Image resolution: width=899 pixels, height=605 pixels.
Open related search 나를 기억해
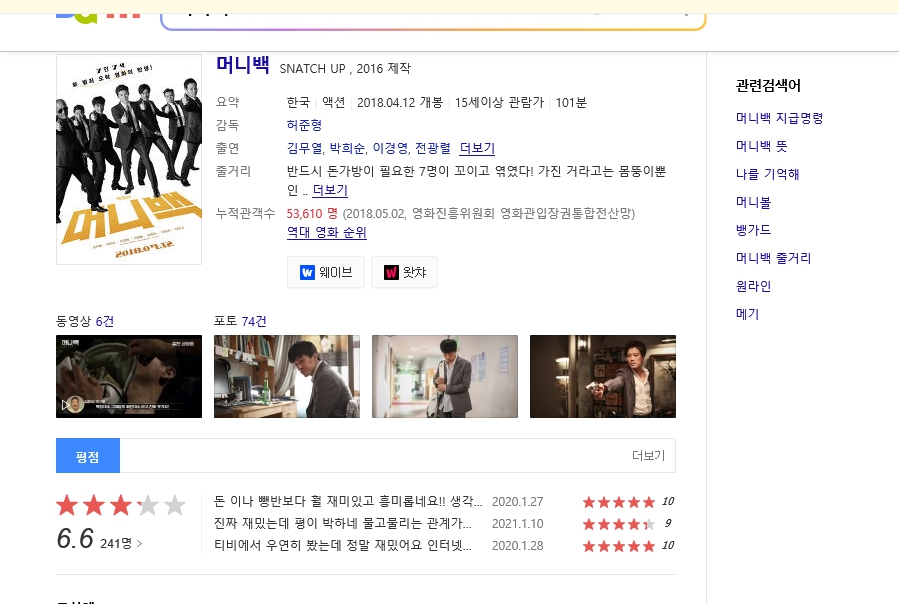767,174
